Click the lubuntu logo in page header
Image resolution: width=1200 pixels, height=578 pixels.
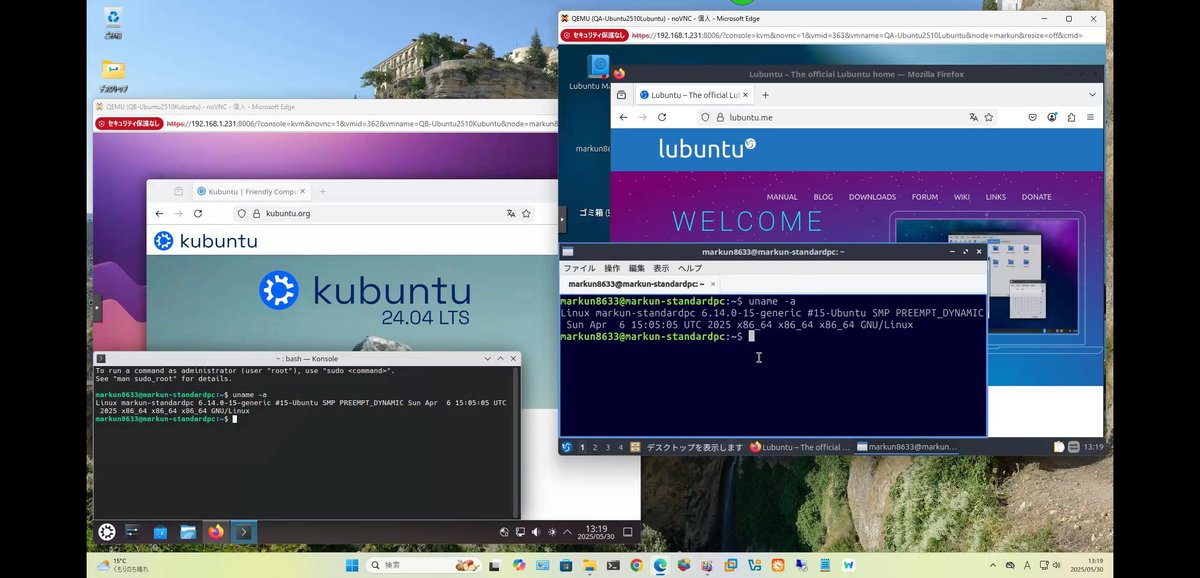point(708,149)
